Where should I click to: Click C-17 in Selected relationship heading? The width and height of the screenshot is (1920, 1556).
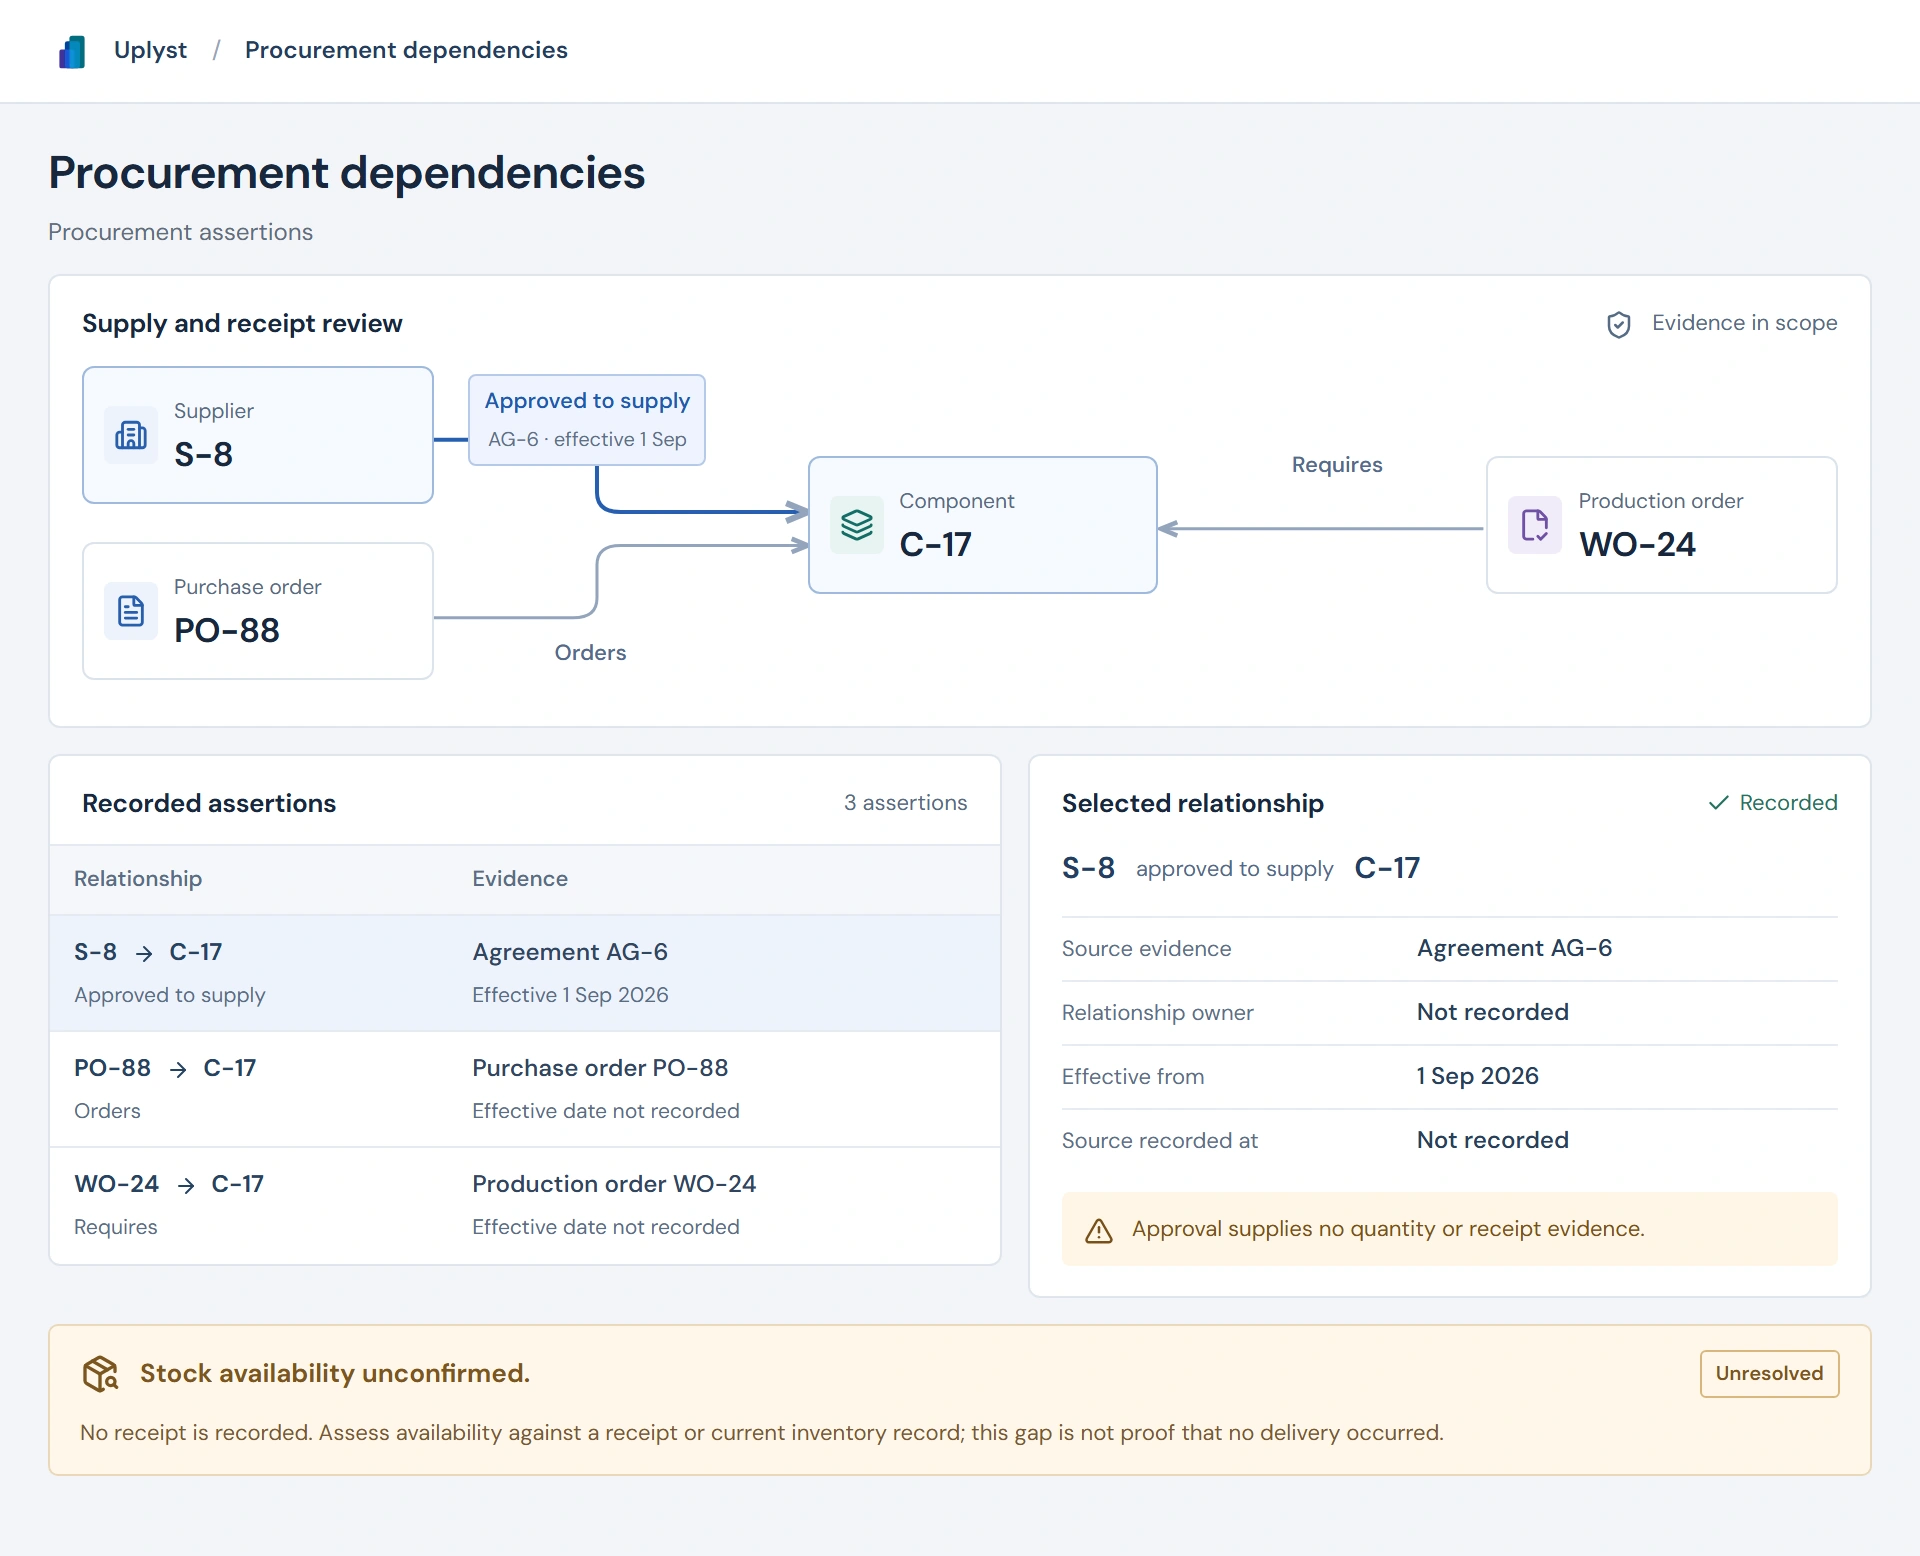click(x=1387, y=868)
